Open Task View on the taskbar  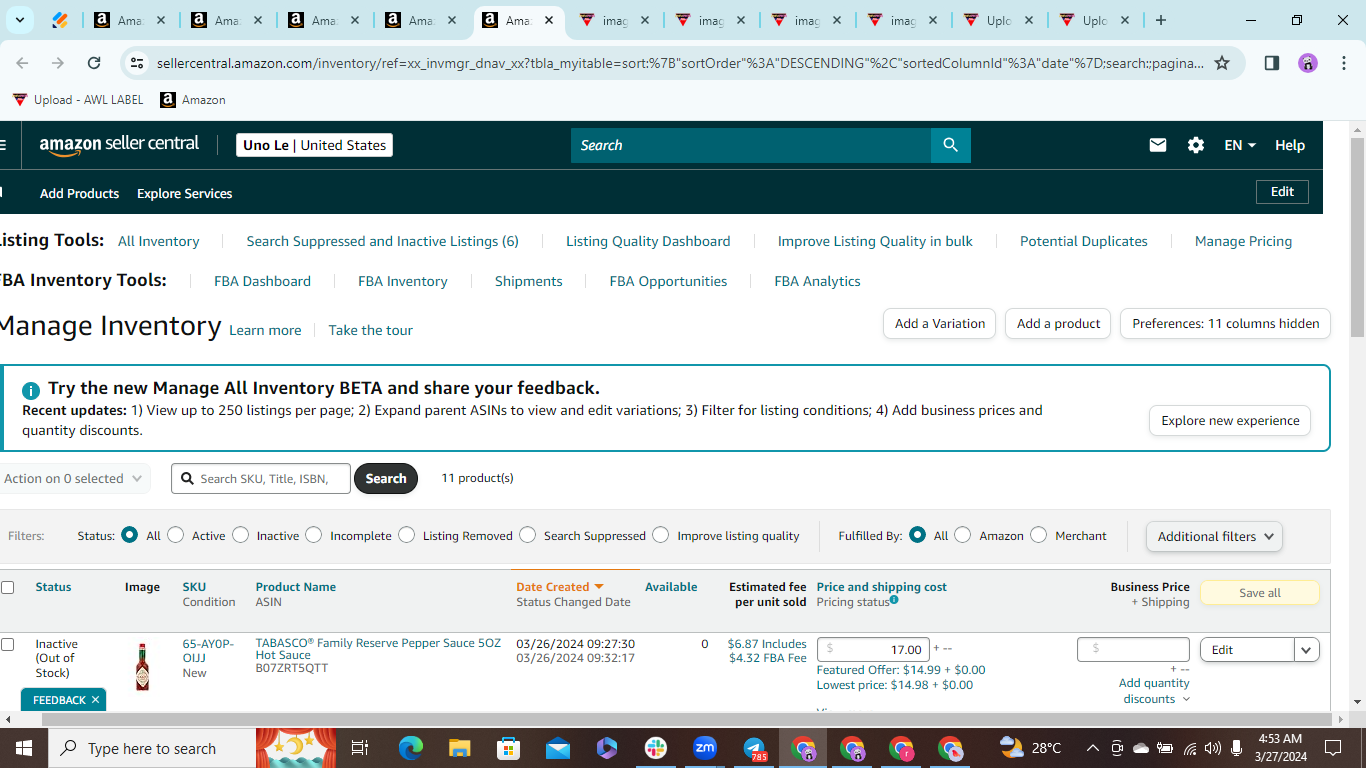pos(360,748)
